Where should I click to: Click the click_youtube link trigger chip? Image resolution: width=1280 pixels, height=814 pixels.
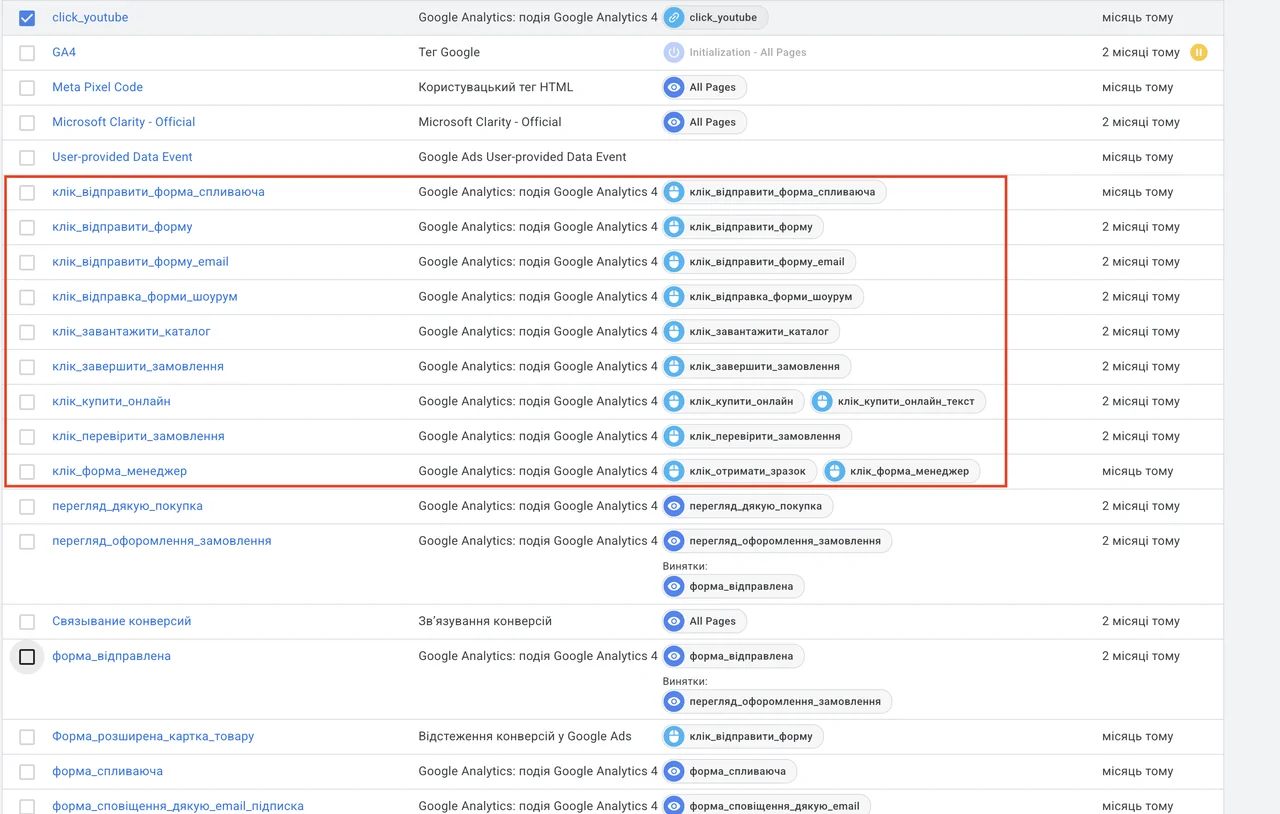pos(716,17)
